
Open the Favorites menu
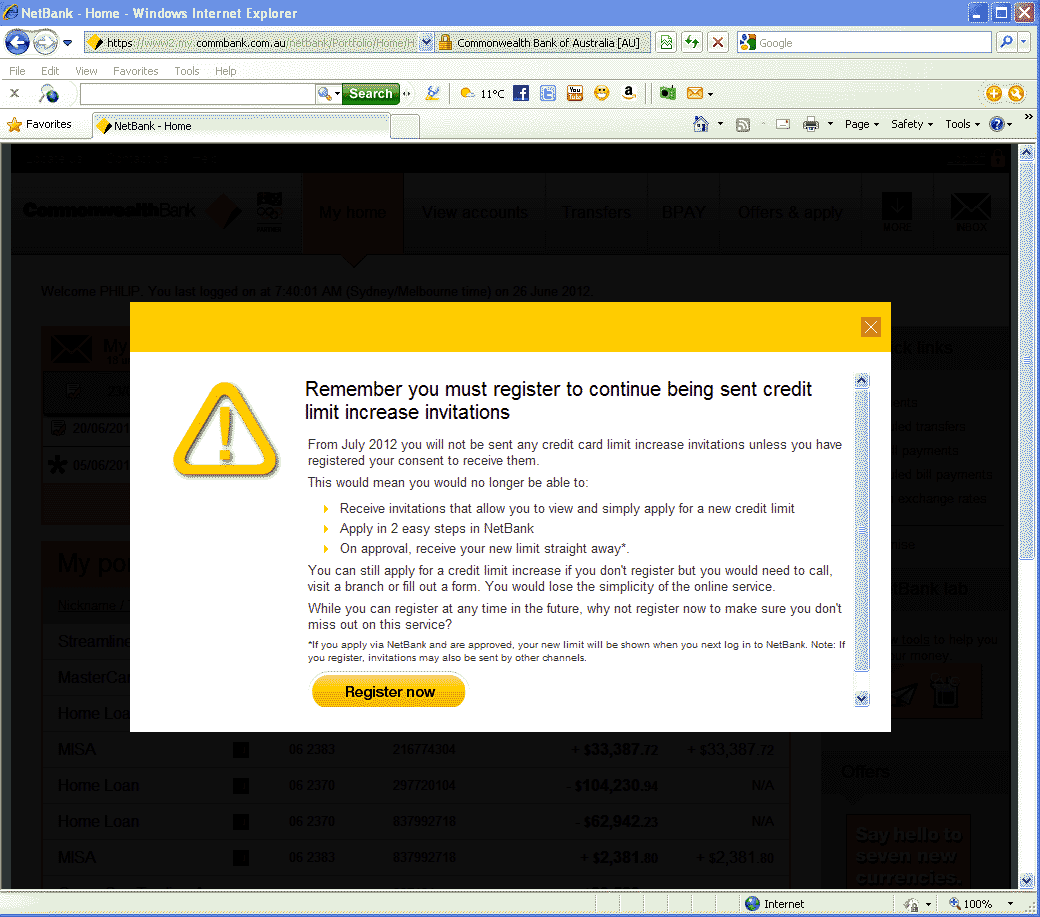tap(135, 71)
